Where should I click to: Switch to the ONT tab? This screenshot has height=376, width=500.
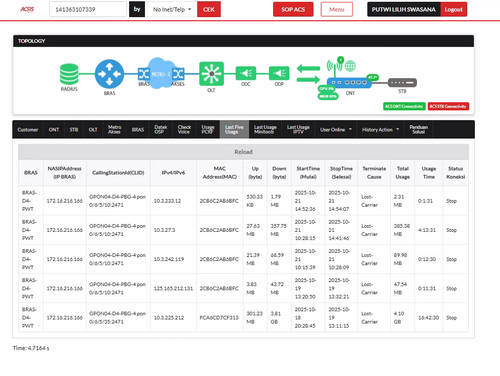coord(54,130)
